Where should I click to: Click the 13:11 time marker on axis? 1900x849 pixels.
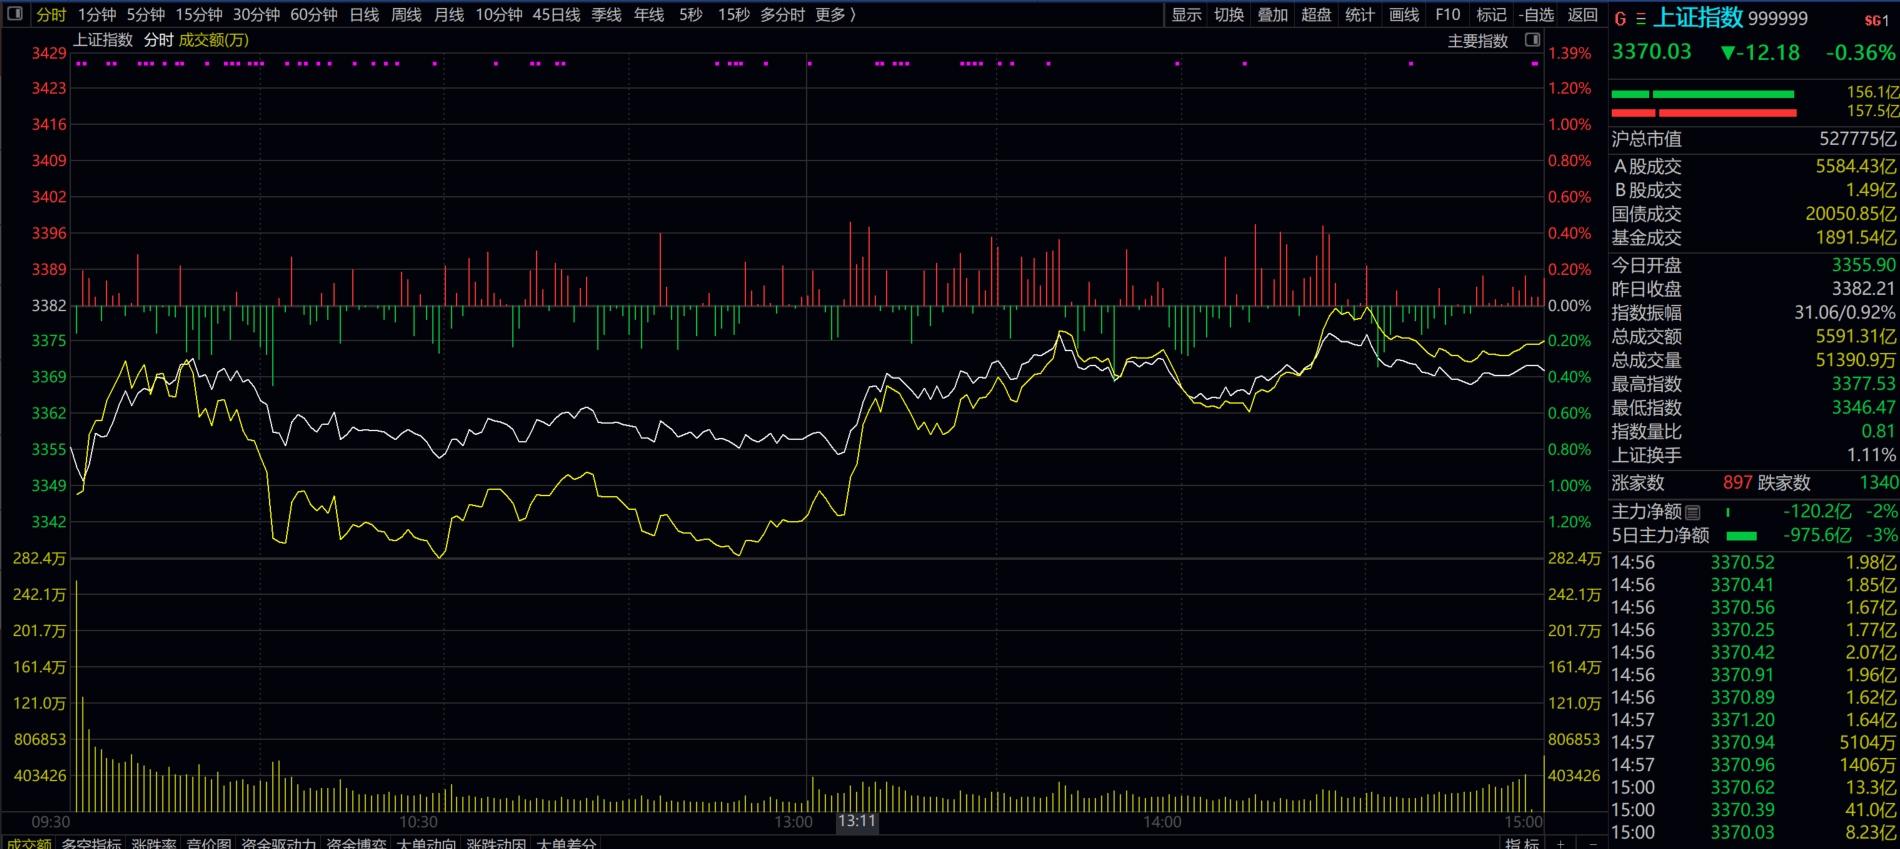coord(857,821)
